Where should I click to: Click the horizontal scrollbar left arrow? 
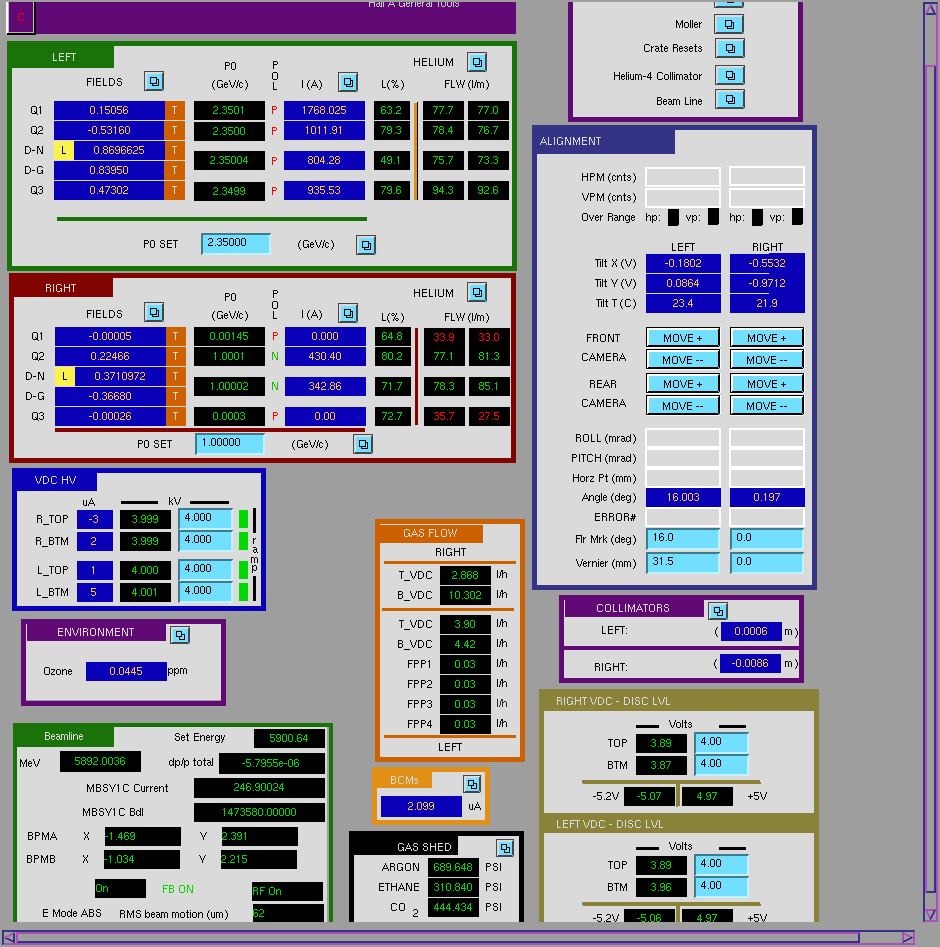pyautogui.click(x=9, y=938)
